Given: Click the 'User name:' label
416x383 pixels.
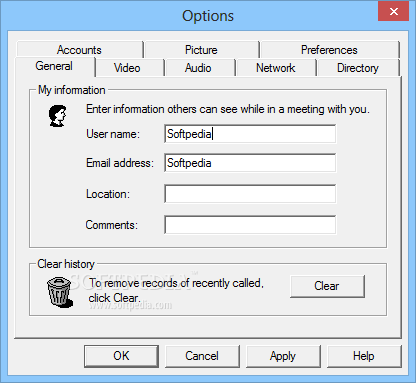Looking at the screenshot, I should [113, 134].
